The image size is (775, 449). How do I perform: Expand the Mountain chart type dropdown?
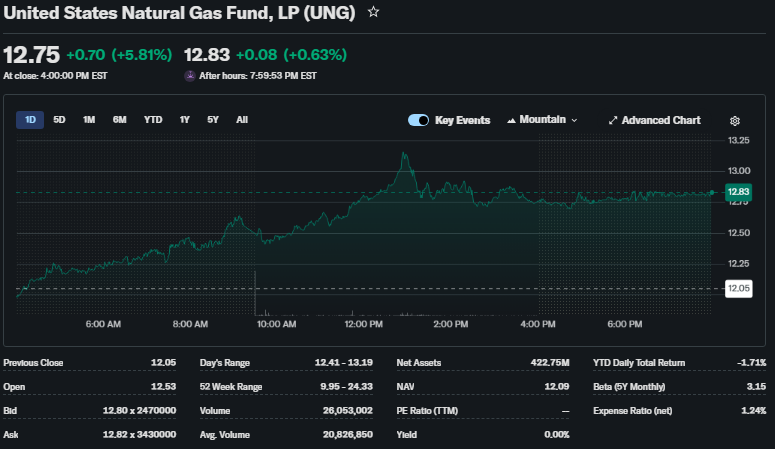click(543, 120)
